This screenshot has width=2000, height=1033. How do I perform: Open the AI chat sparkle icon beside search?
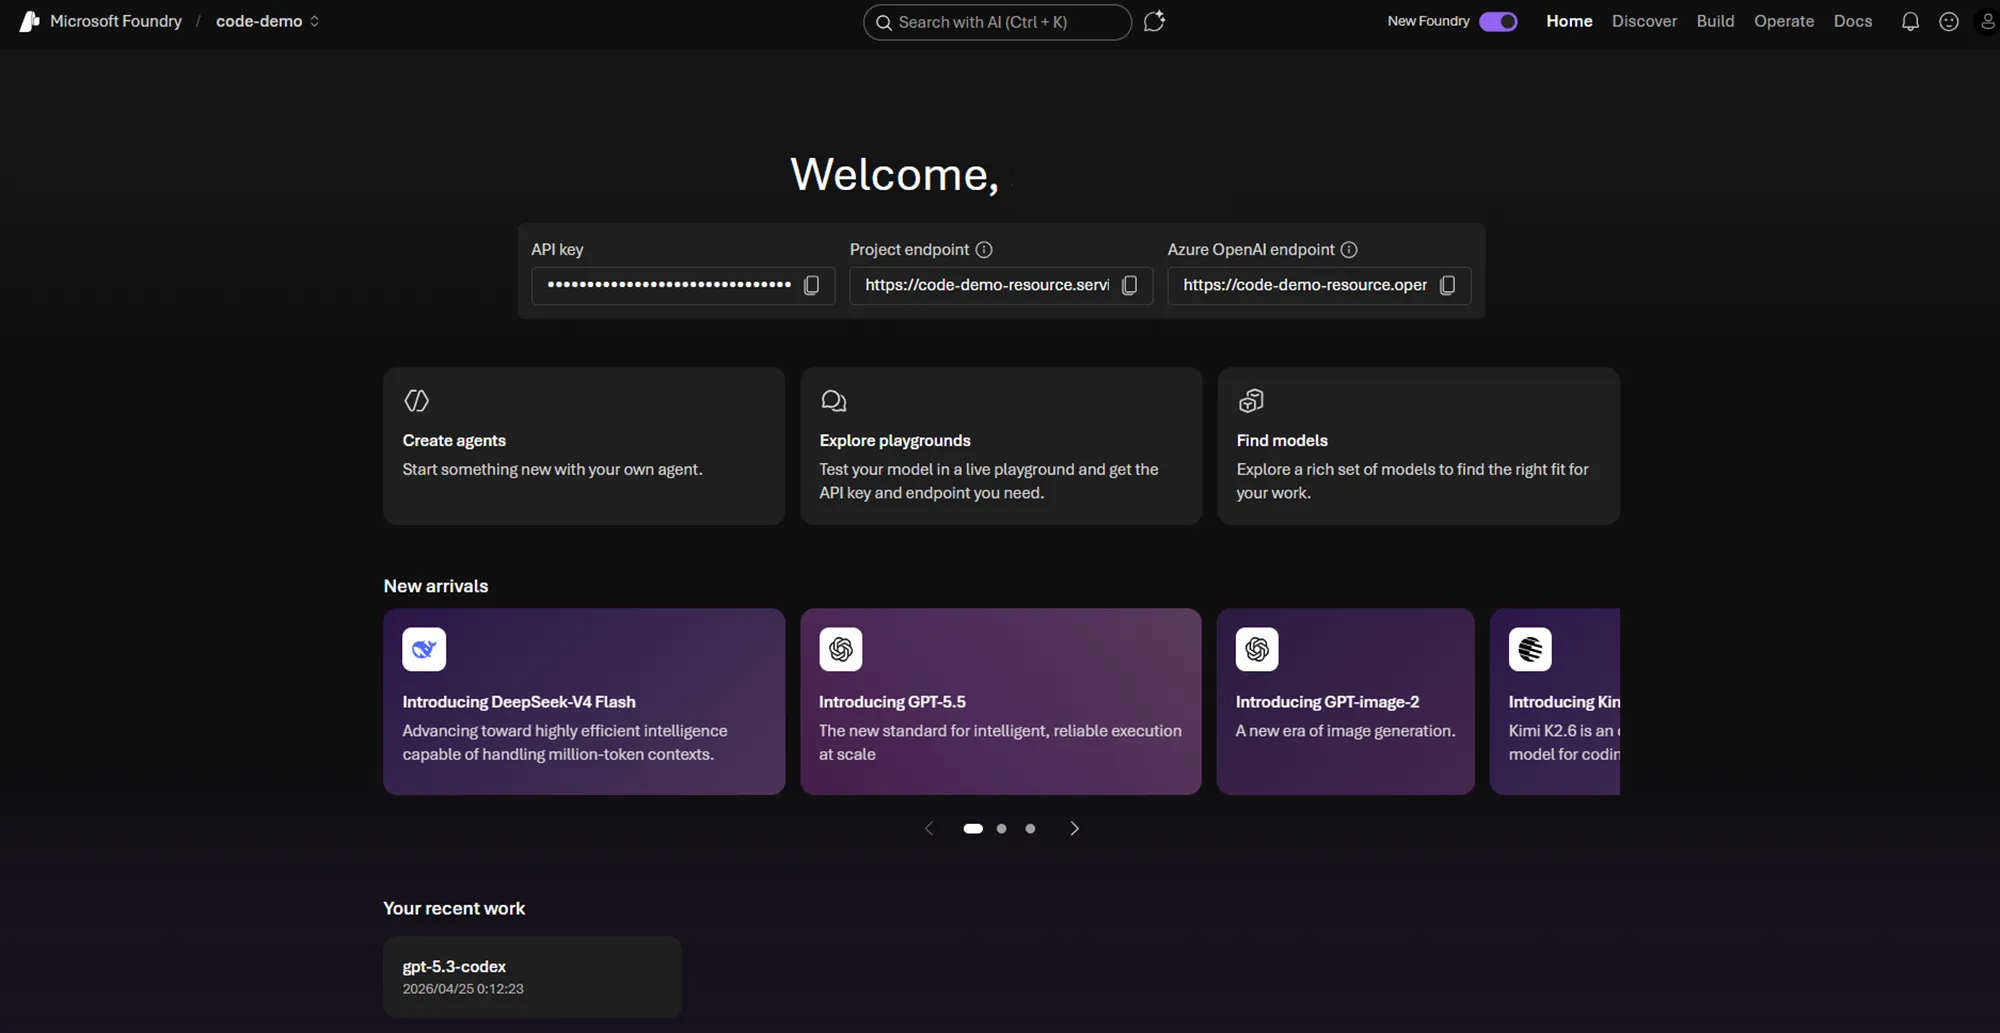(1154, 21)
